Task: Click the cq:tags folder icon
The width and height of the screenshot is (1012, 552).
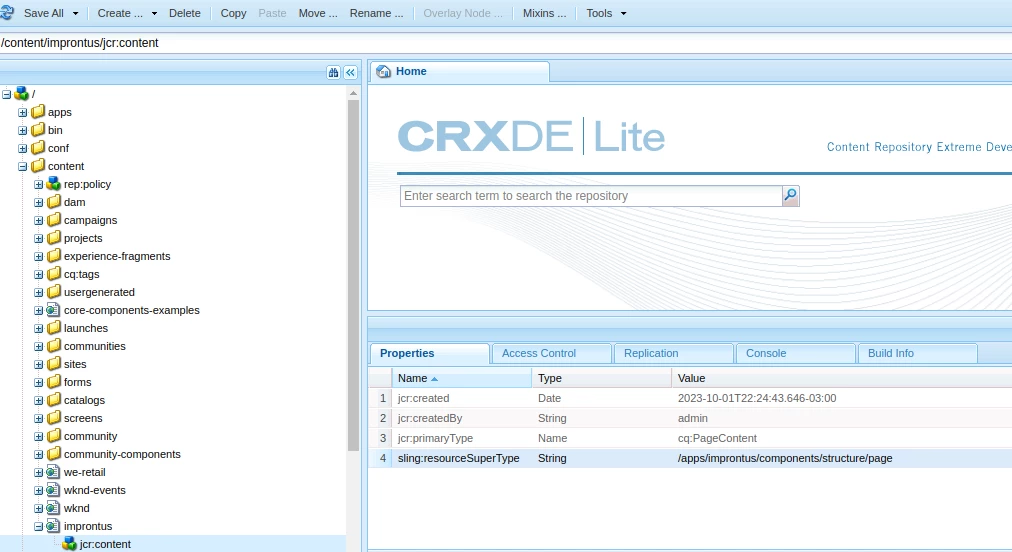Action: [54, 274]
